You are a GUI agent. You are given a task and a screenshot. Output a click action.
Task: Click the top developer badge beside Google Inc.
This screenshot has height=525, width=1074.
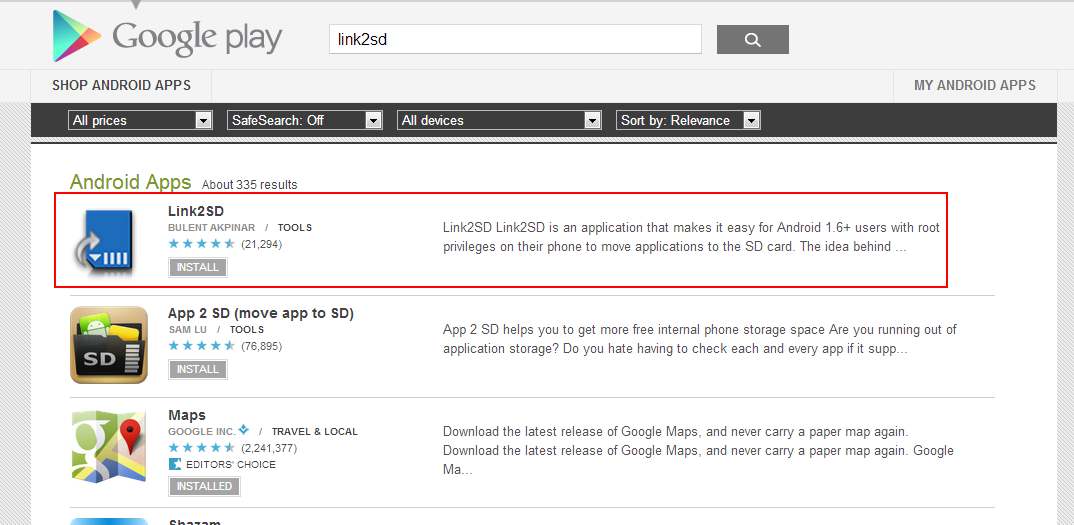pyautogui.click(x=244, y=430)
